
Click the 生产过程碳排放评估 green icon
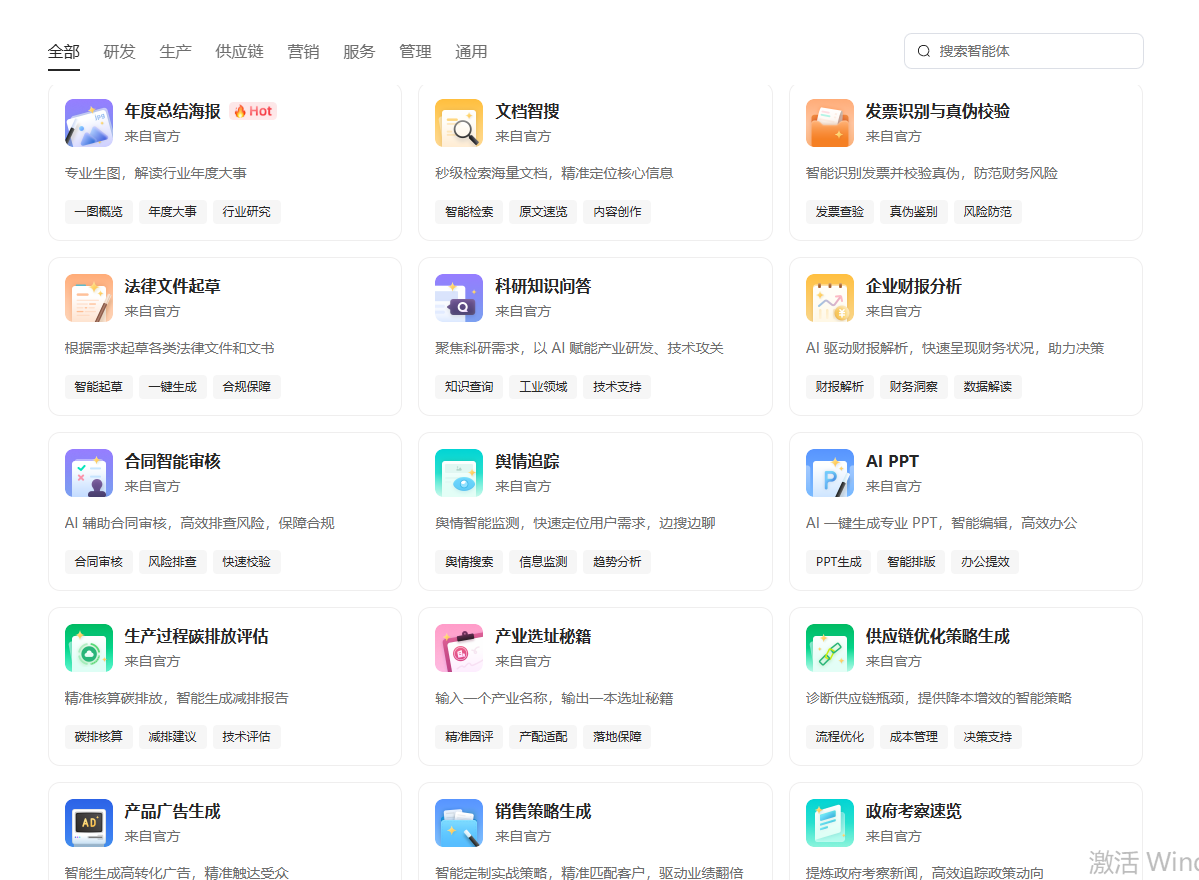point(88,647)
